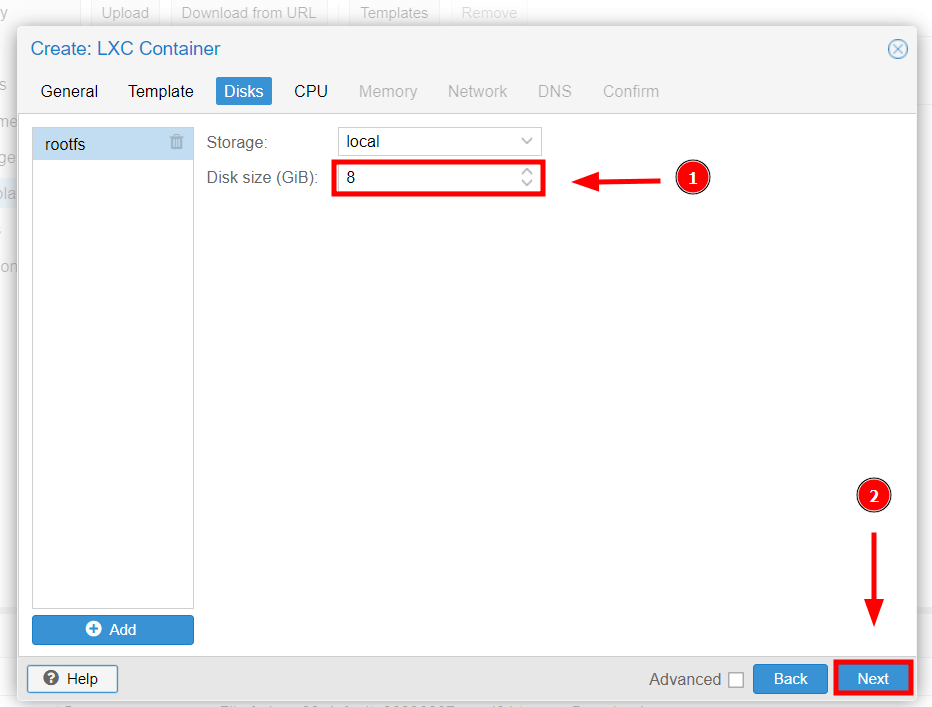Click the Templates button in toolbar
The width and height of the screenshot is (932, 707).
[x=394, y=13]
